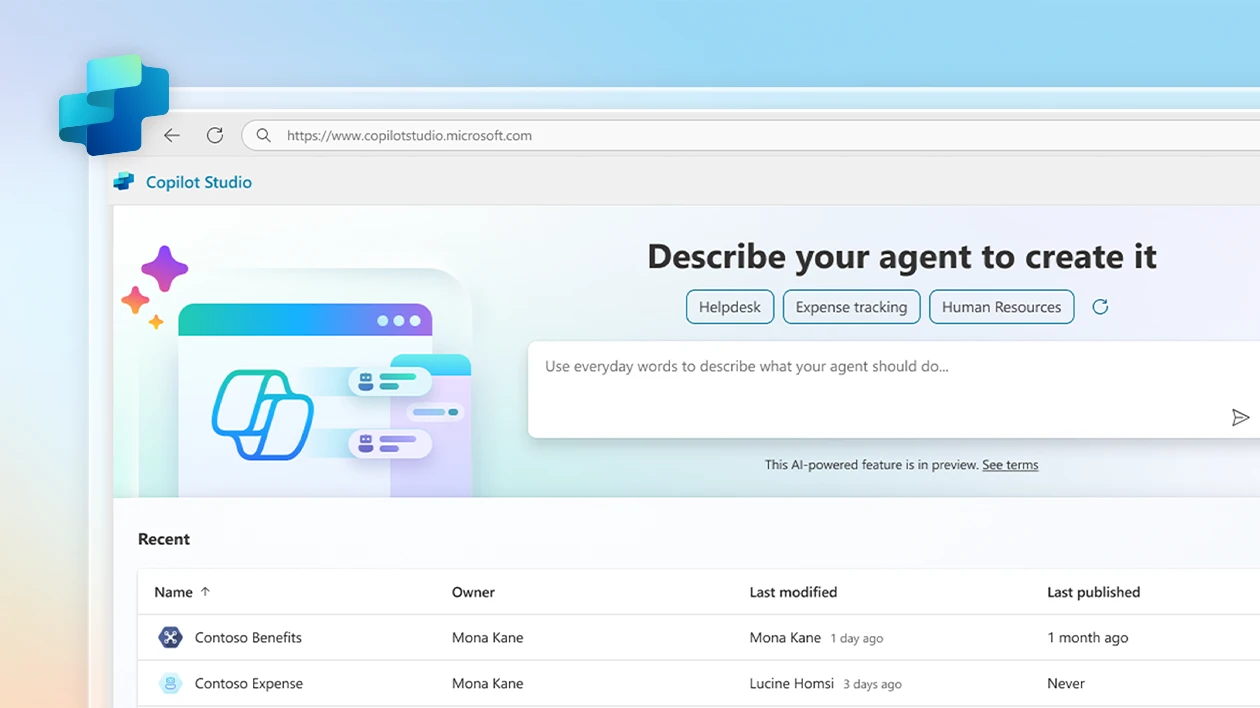Click the search icon in the address bar

[263, 135]
